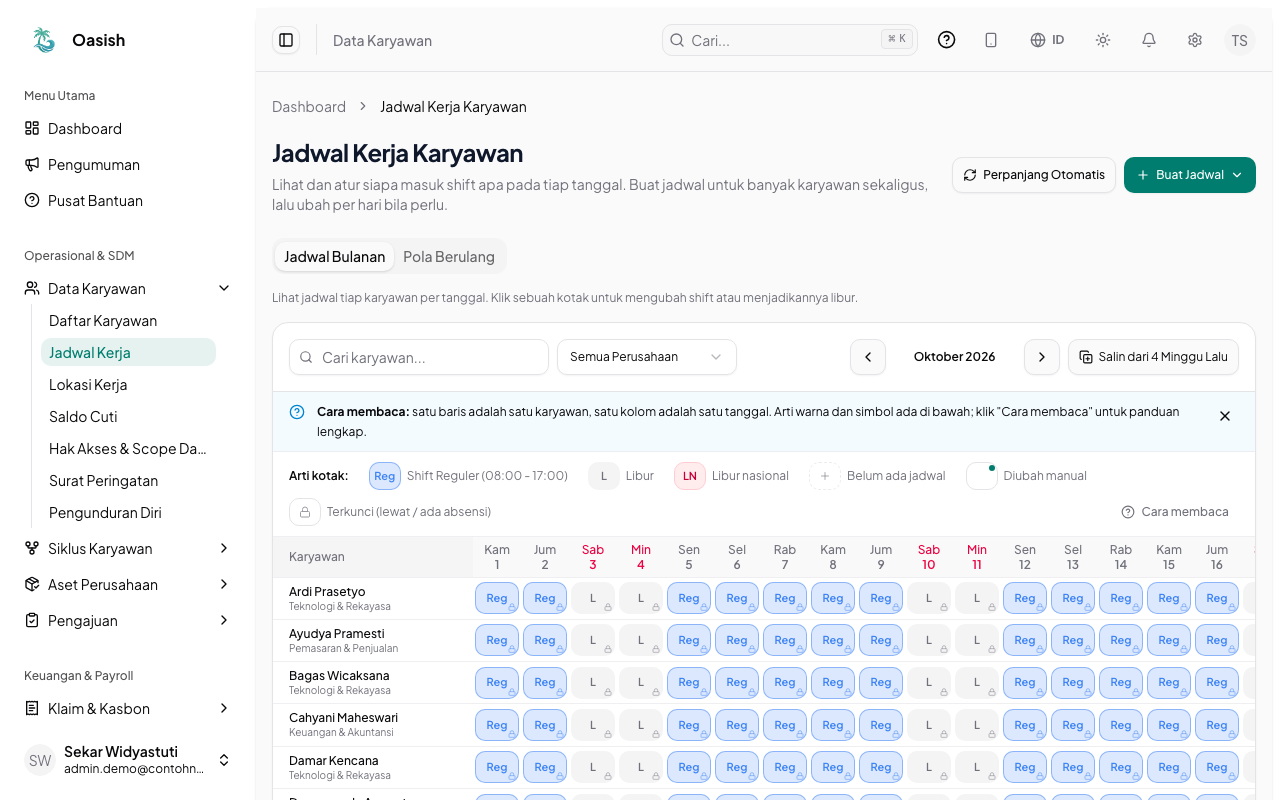The image size is (1280, 800).
Task: Expand Siklus Karyawan submenu
Action: [128, 549]
